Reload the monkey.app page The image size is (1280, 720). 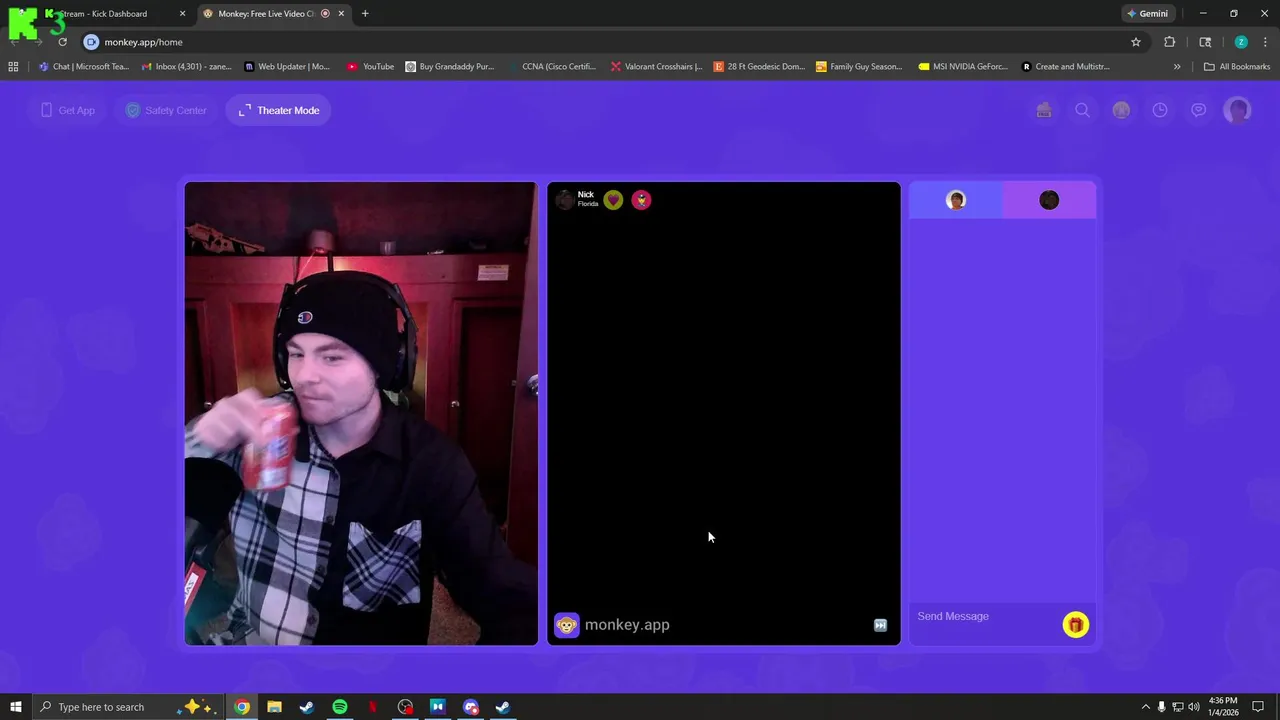click(x=62, y=42)
